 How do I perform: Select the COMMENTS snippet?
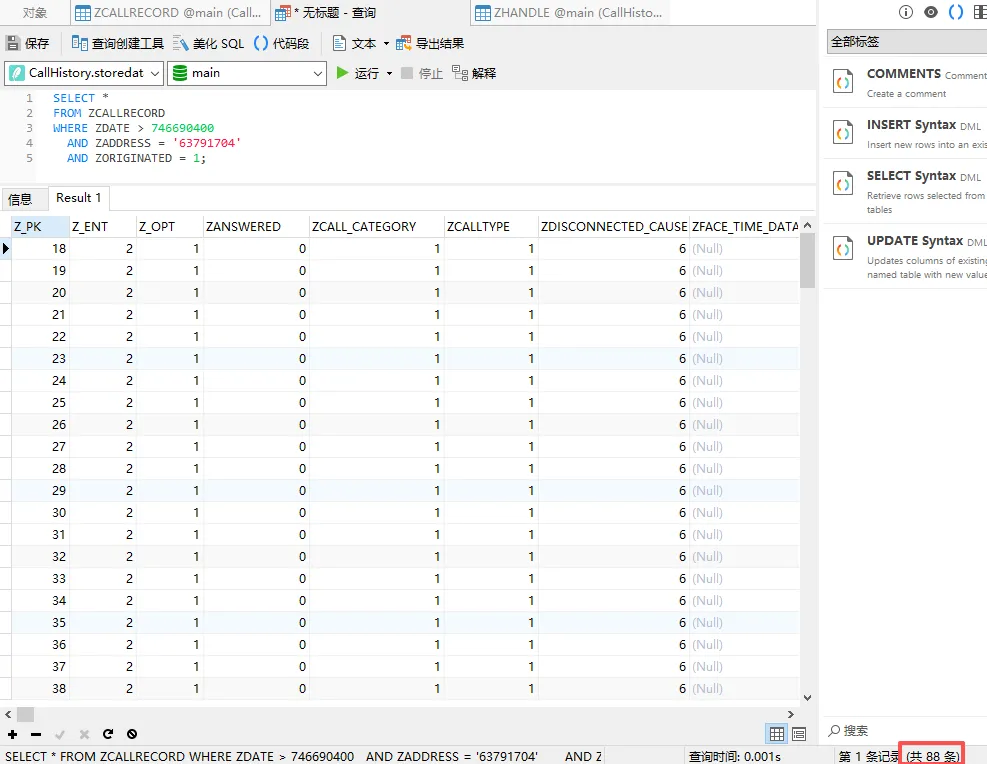point(905,82)
